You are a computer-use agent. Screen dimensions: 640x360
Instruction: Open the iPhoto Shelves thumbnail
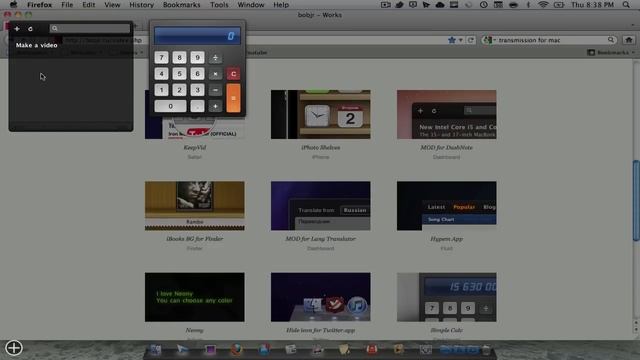pos(320,115)
